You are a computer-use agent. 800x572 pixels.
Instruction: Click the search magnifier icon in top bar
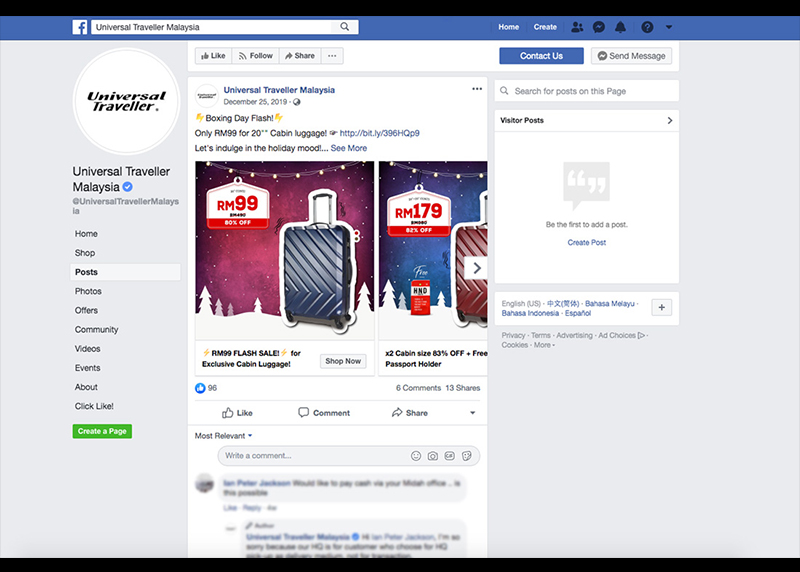(x=346, y=27)
